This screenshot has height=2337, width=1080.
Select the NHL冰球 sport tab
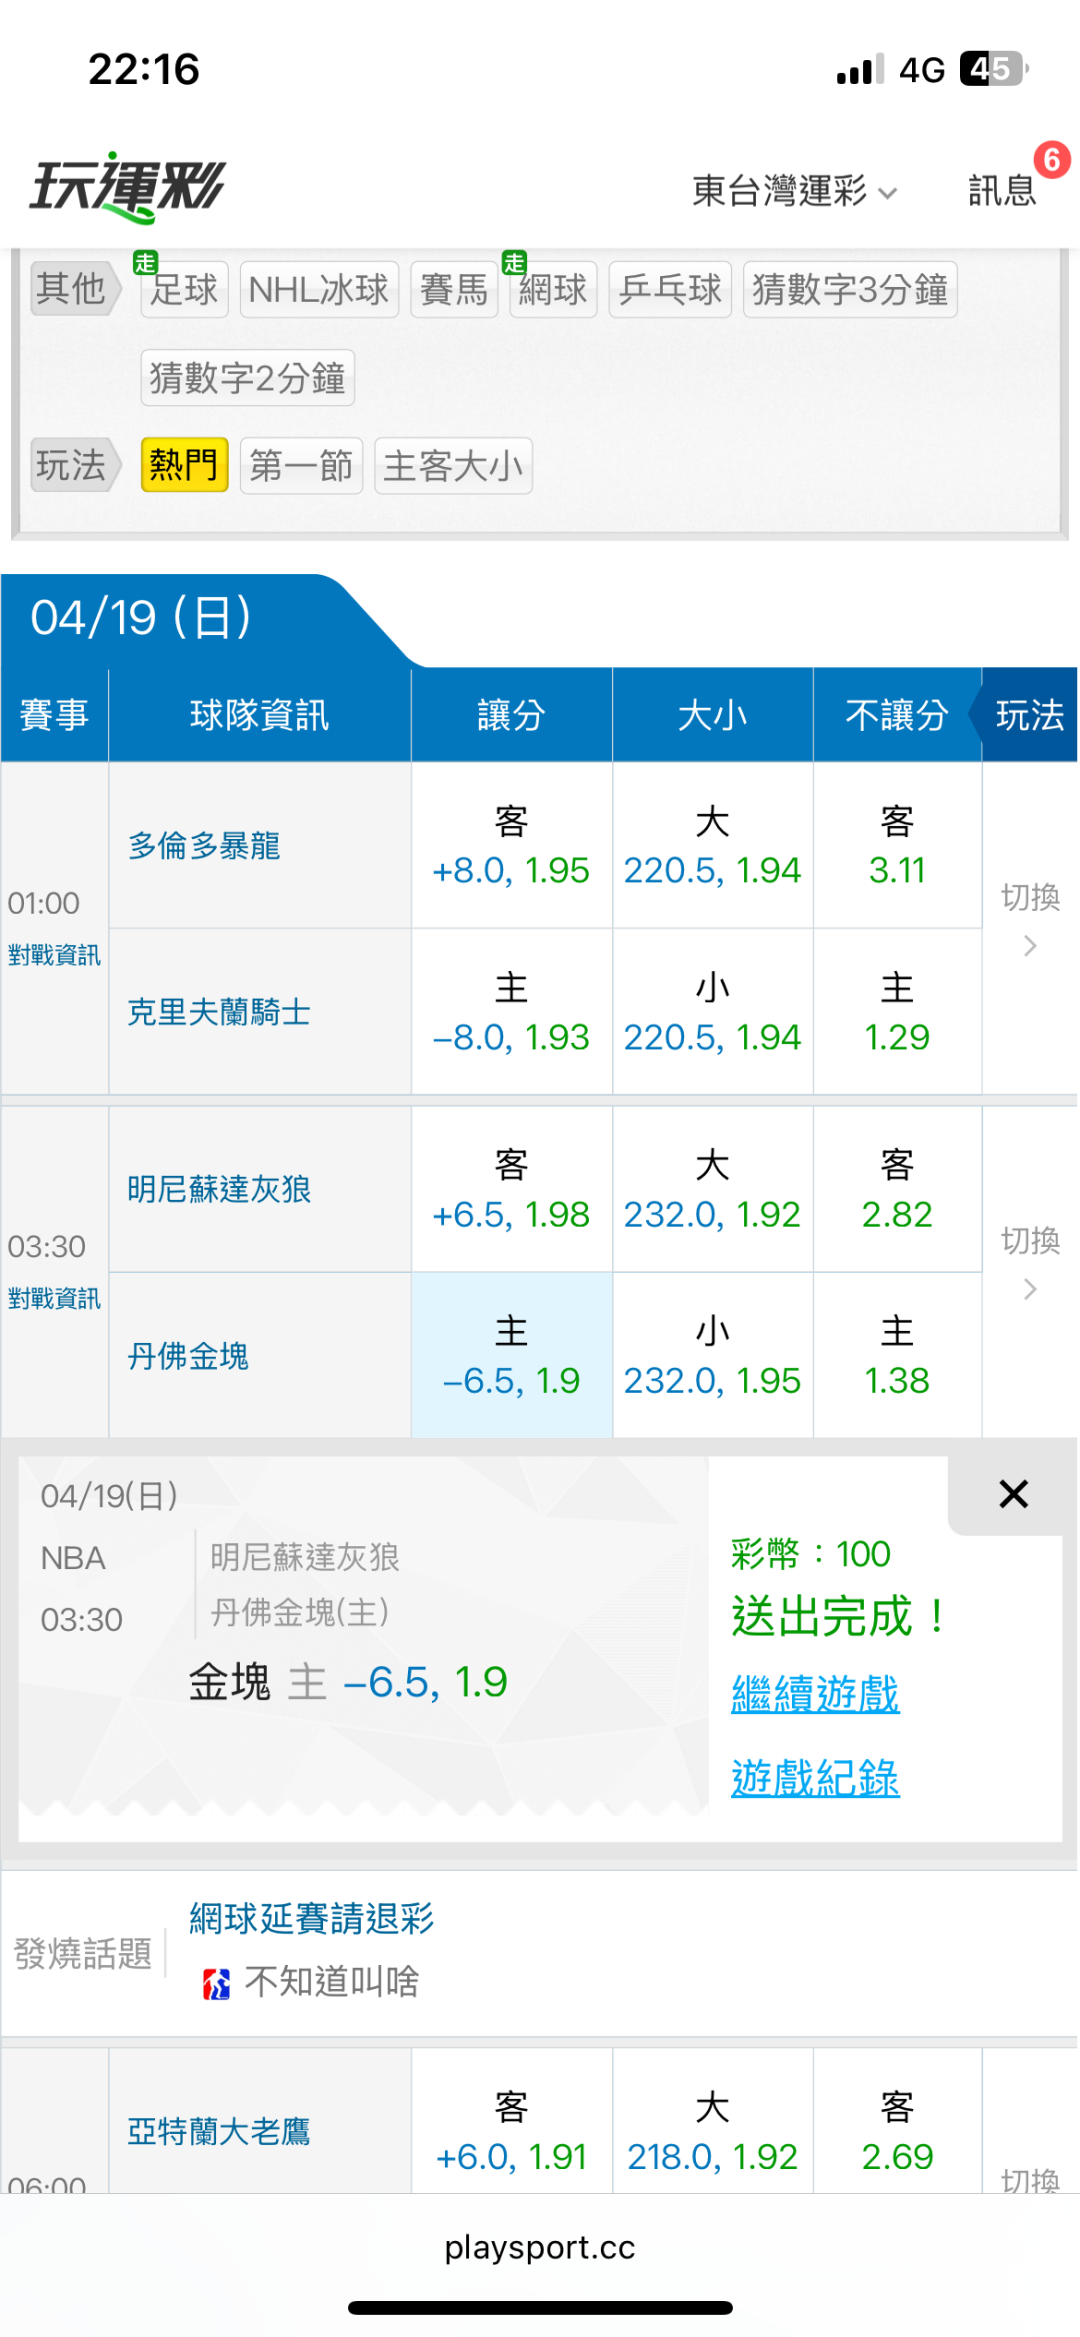[x=319, y=290]
